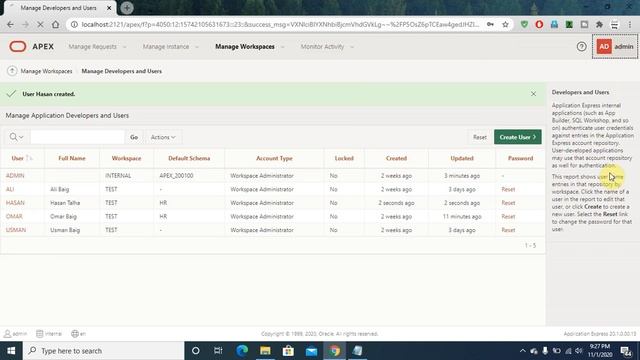Click the Account Type column header
This screenshot has height=360, width=640.
[x=274, y=158]
